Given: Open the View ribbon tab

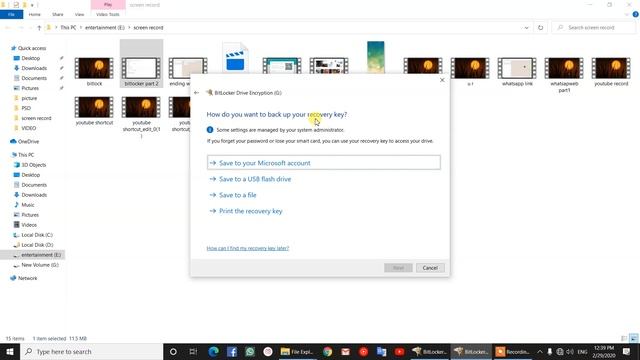Looking at the screenshot, I should pos(79,14).
